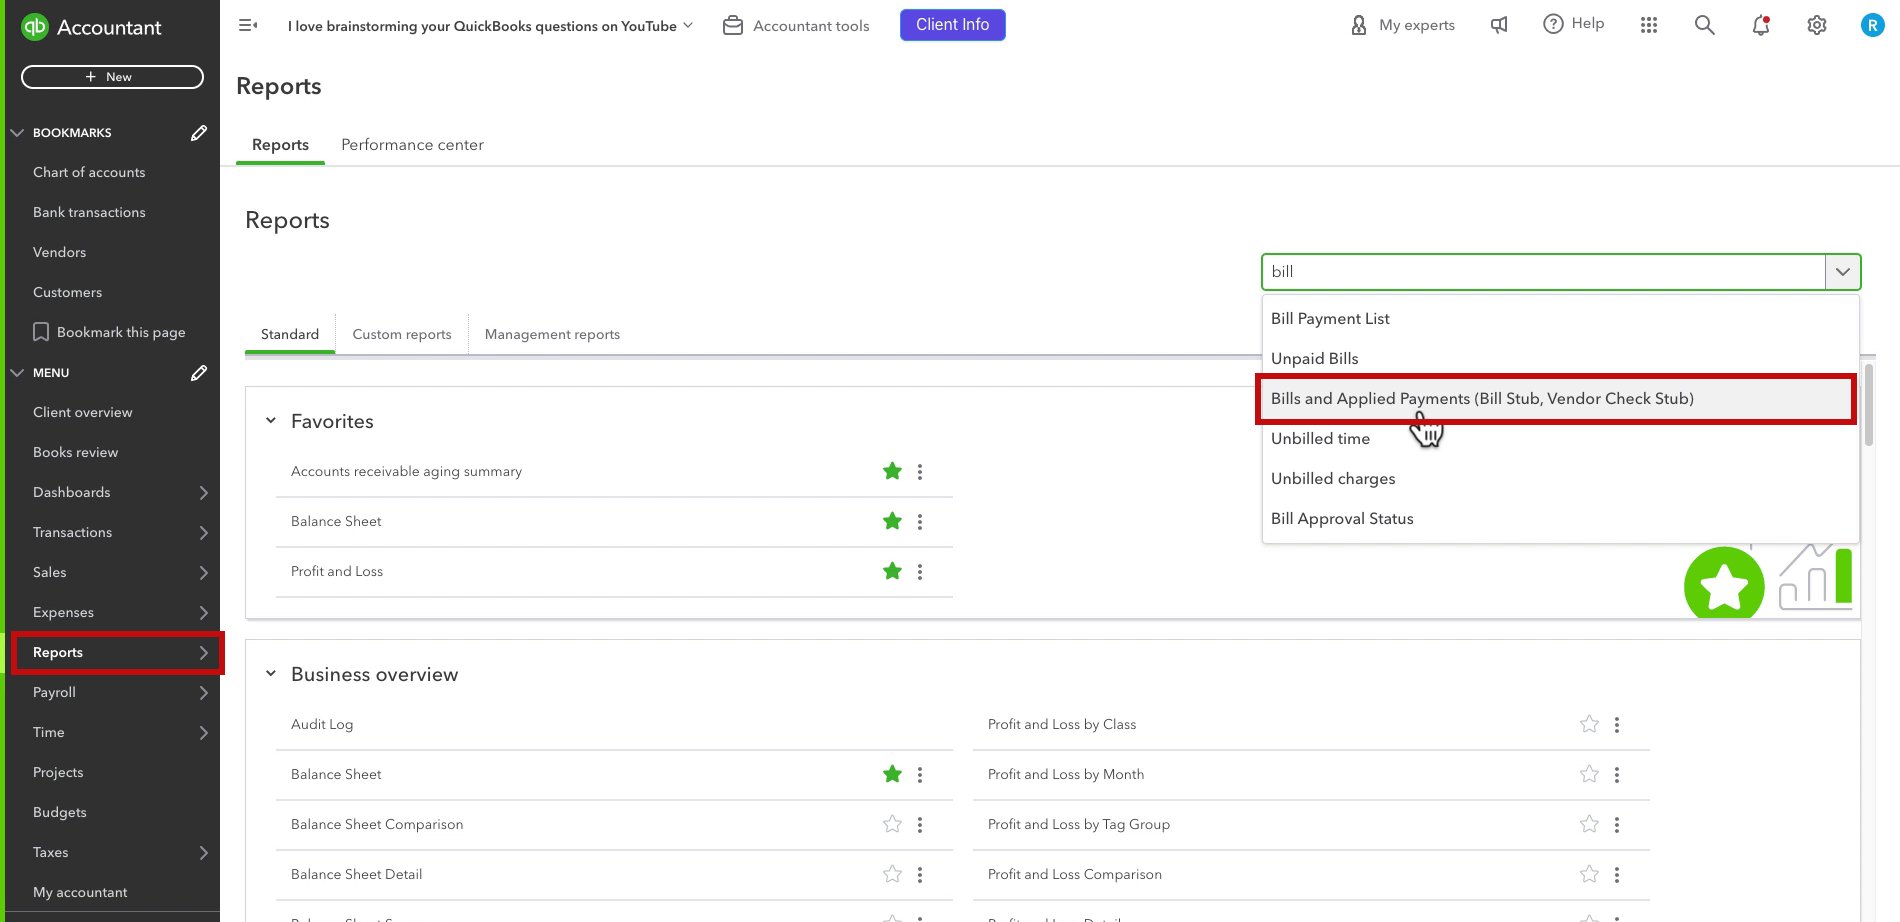Switch to the Custom reports tab
This screenshot has height=922, width=1900.
[402, 334]
